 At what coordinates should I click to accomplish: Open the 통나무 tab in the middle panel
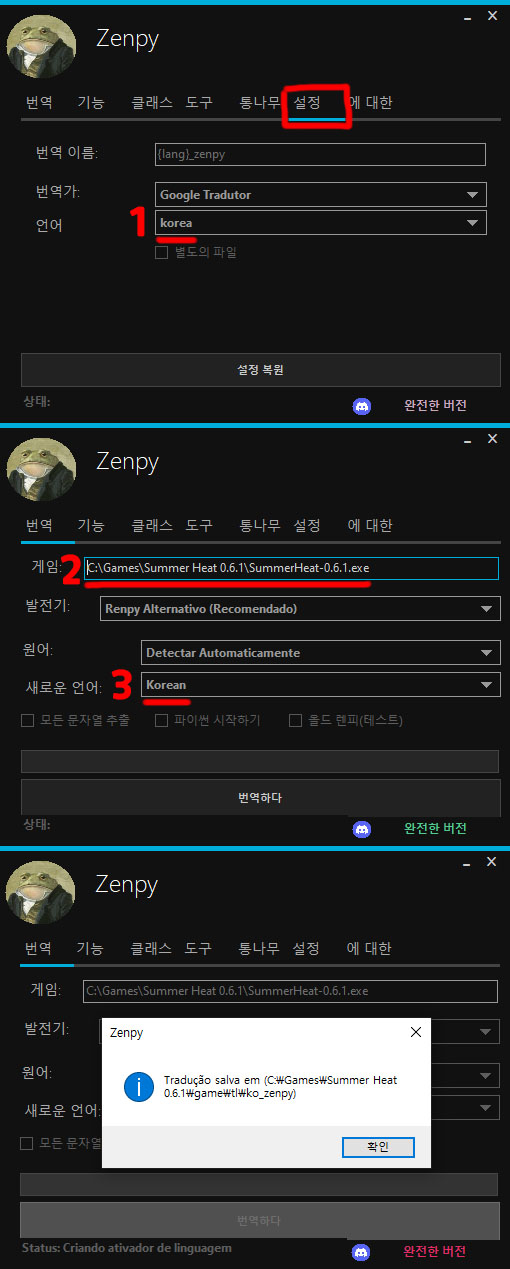coord(259,525)
